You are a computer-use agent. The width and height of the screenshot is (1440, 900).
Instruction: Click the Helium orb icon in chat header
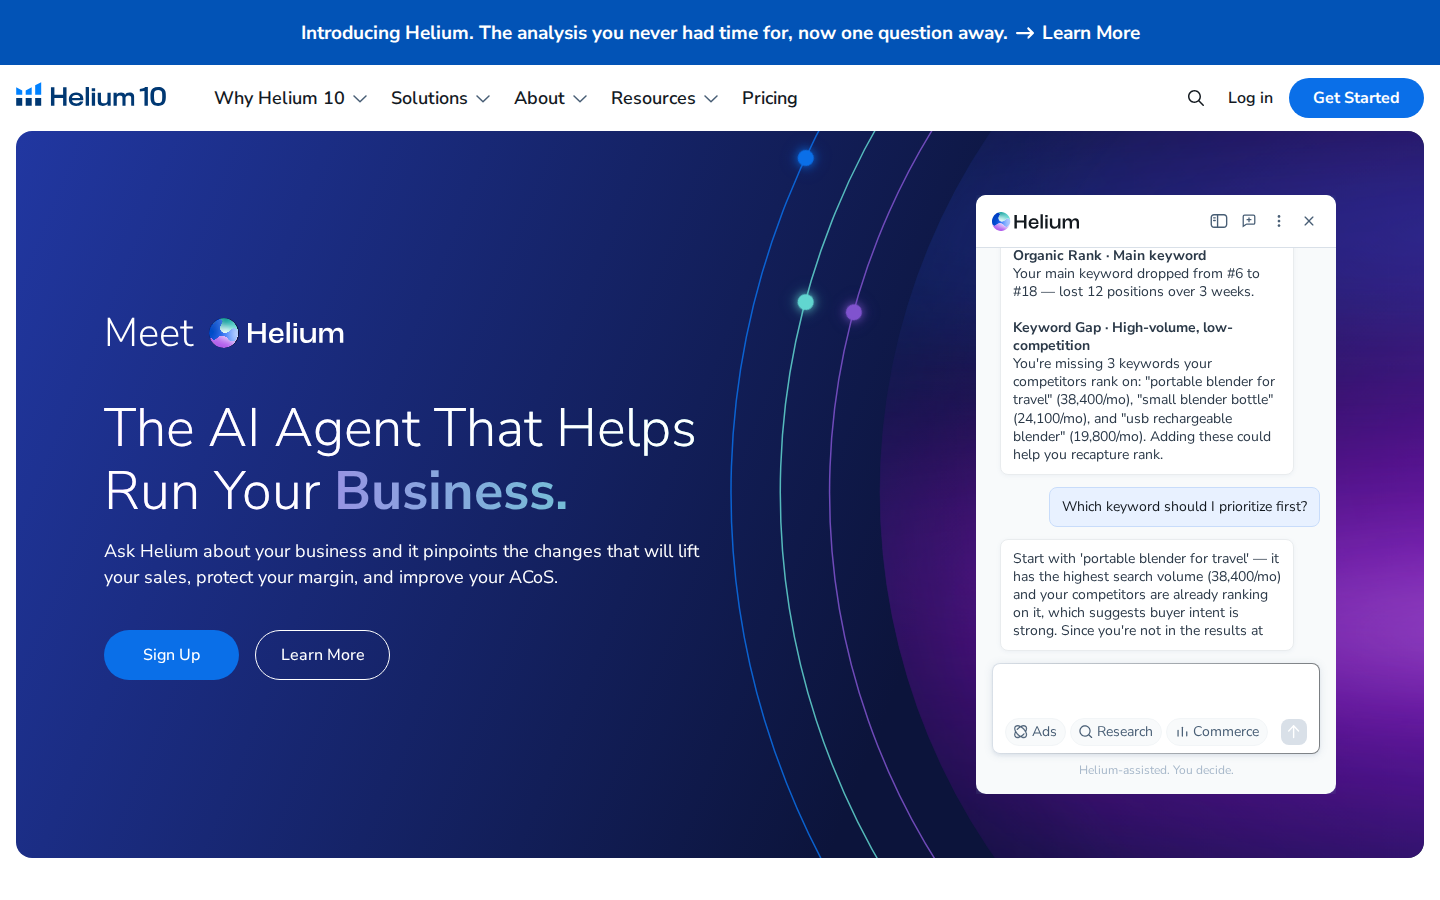1001,221
